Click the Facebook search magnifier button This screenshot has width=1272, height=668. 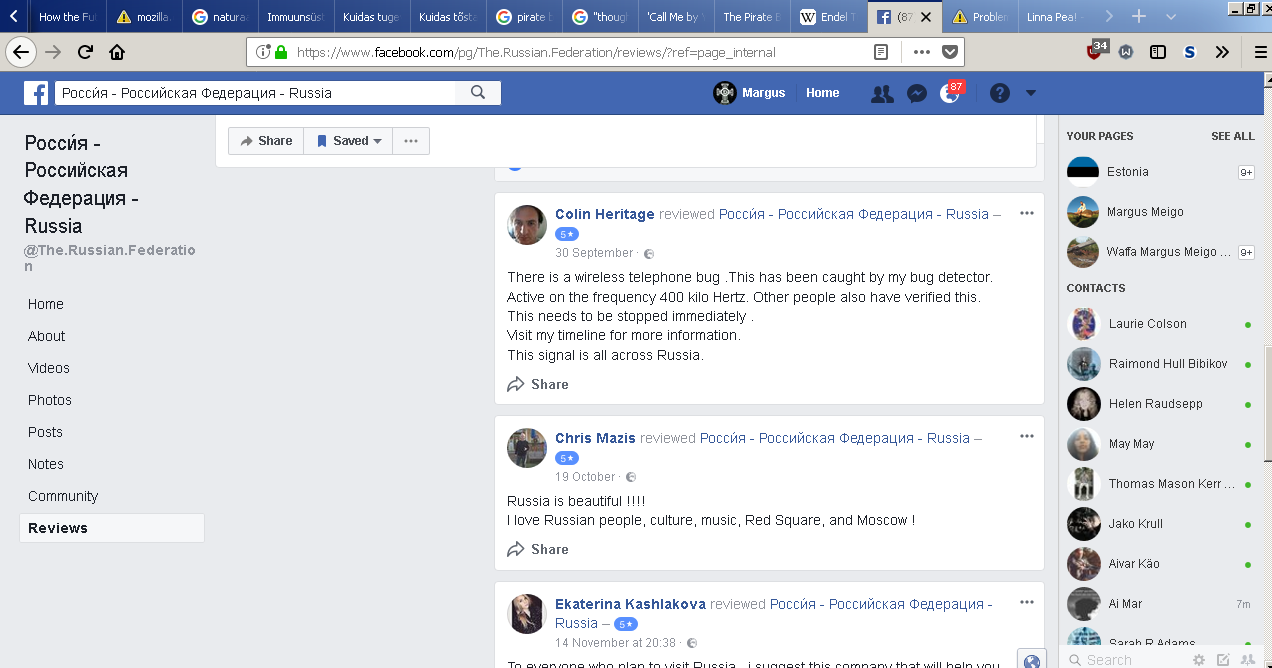click(x=478, y=93)
